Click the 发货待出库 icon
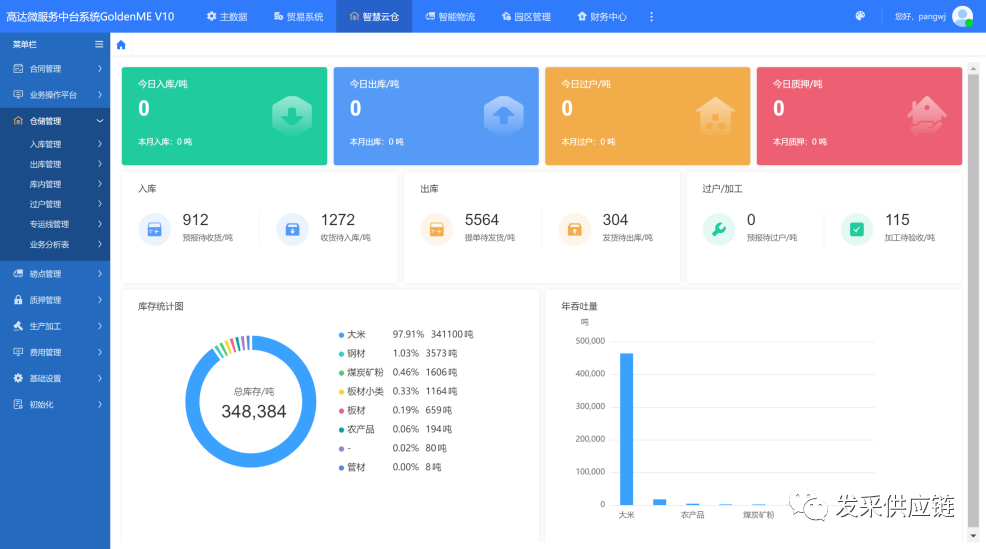Screen dimensions: 986x549 pos(575,230)
